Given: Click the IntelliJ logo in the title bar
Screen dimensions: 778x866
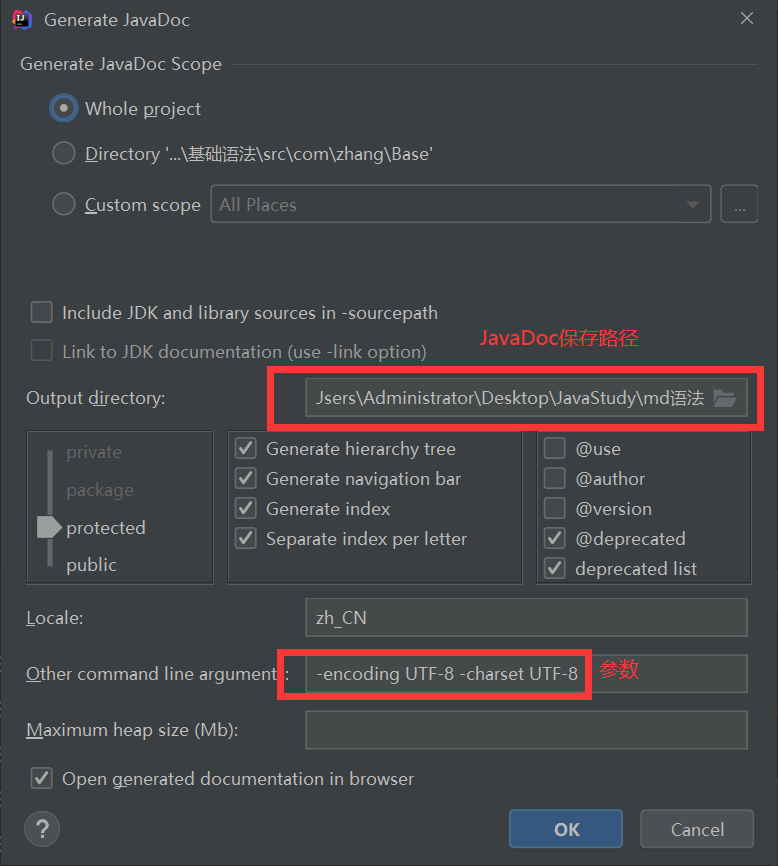Looking at the screenshot, I should tap(22, 19).
